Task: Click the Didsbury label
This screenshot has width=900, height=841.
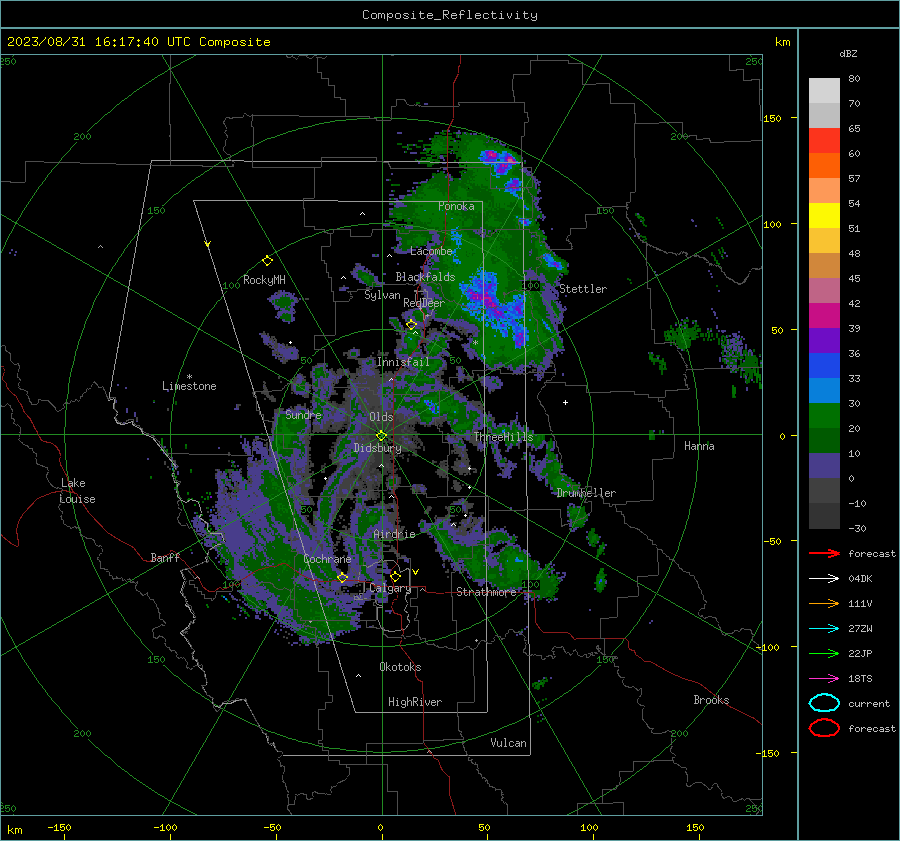Action: coord(377,448)
